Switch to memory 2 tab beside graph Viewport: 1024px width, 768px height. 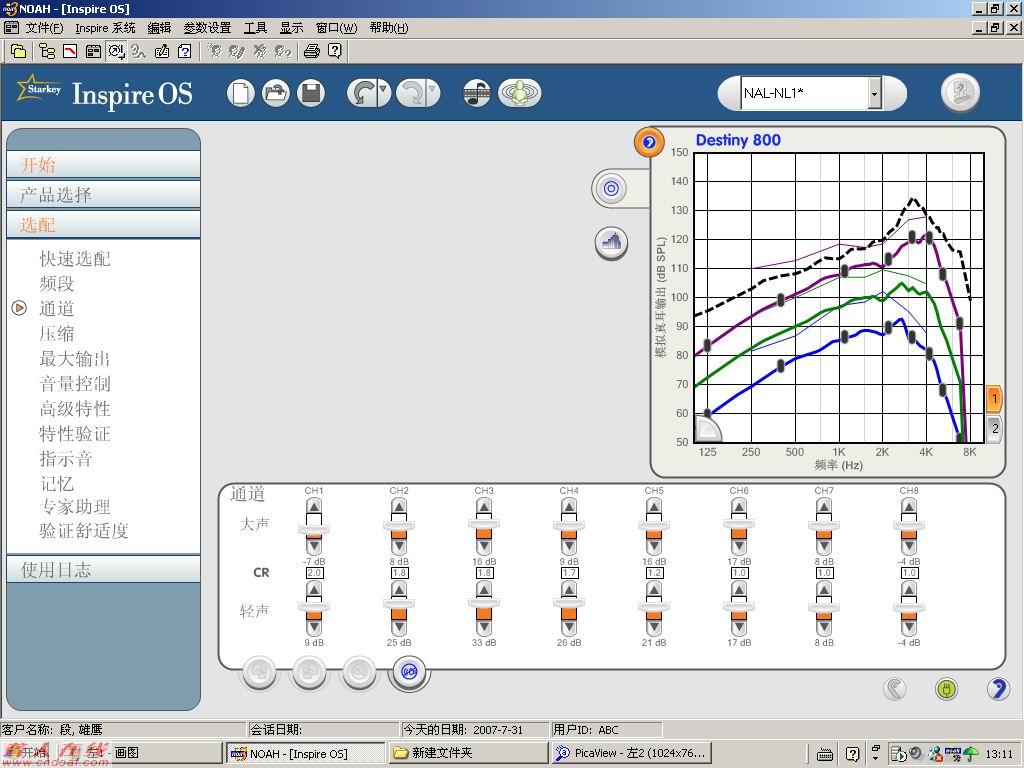click(x=994, y=429)
